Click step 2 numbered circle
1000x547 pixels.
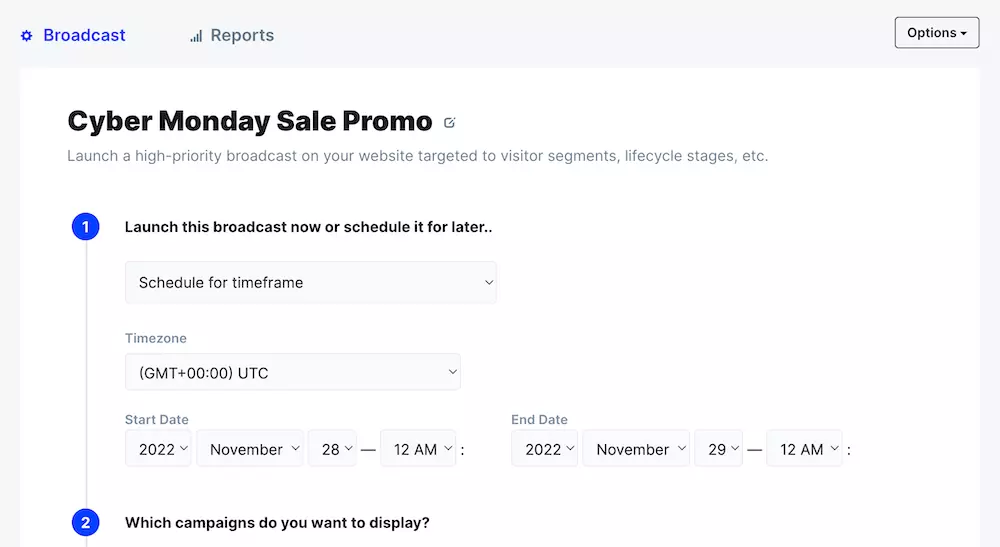click(x=85, y=523)
